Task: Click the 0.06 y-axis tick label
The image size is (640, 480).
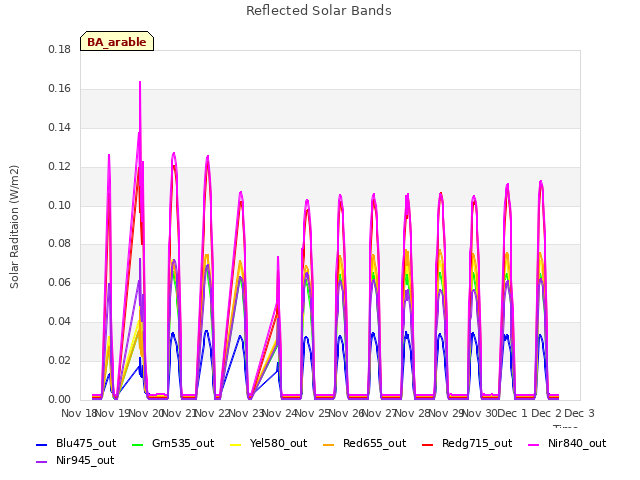Action: pyautogui.click(x=60, y=282)
